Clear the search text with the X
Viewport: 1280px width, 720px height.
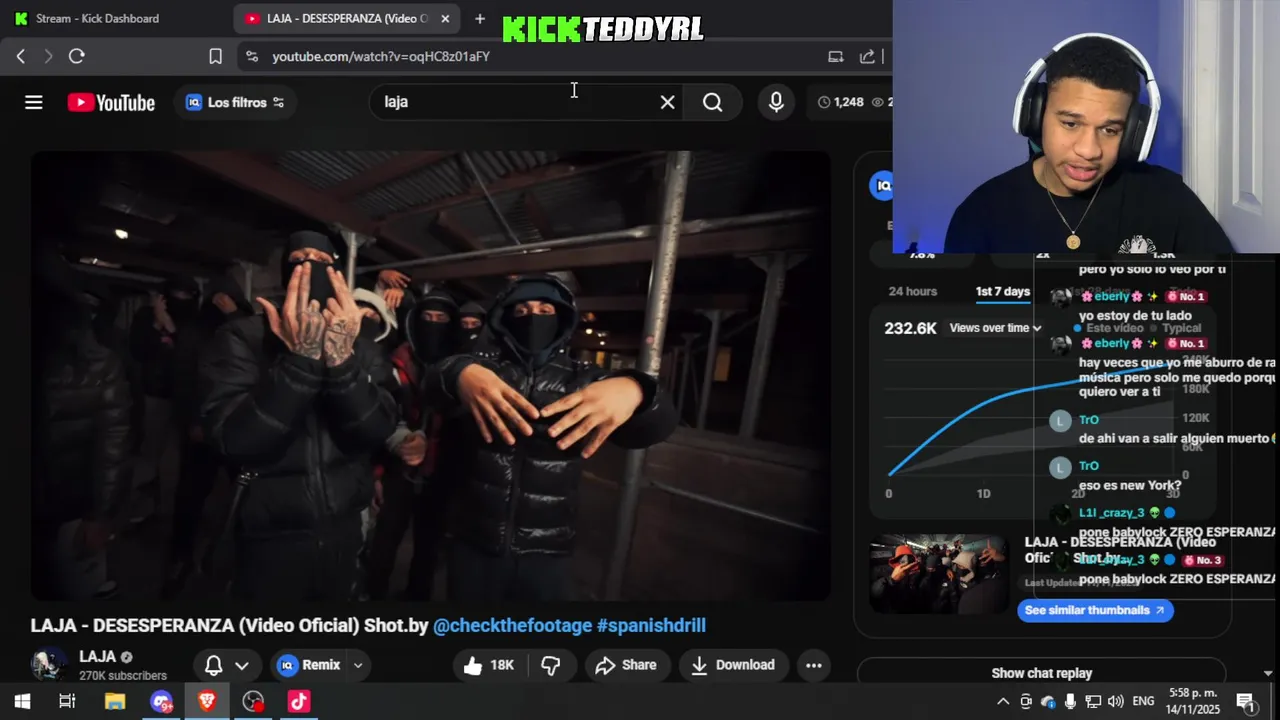(x=667, y=102)
